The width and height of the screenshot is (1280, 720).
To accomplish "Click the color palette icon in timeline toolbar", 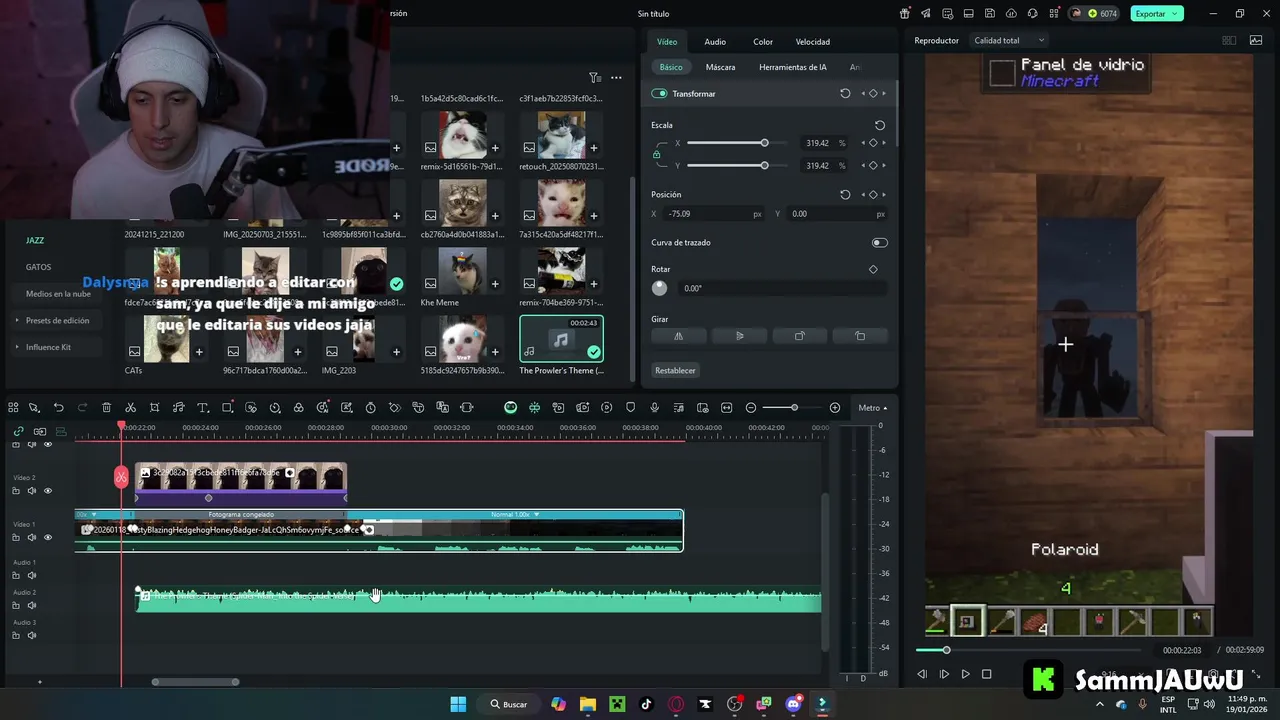I will click(x=298, y=408).
